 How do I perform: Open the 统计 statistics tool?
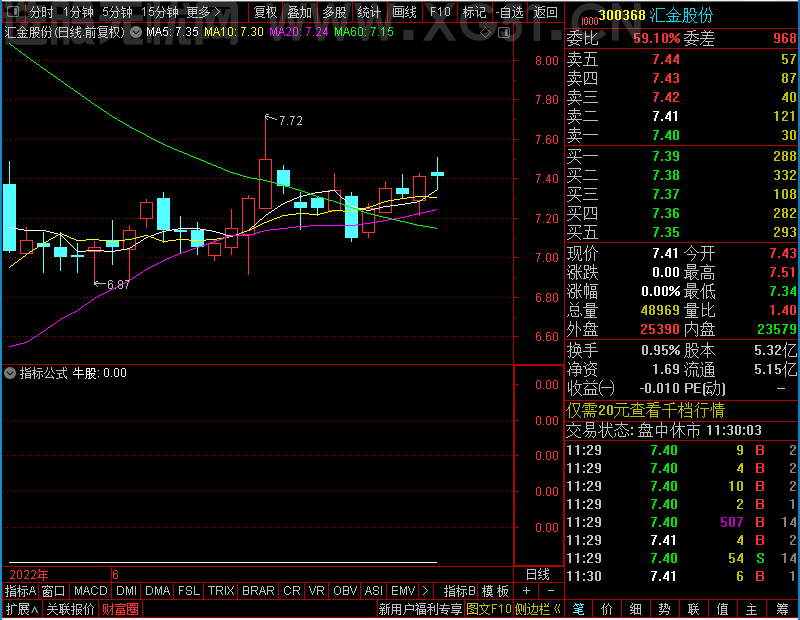369,12
